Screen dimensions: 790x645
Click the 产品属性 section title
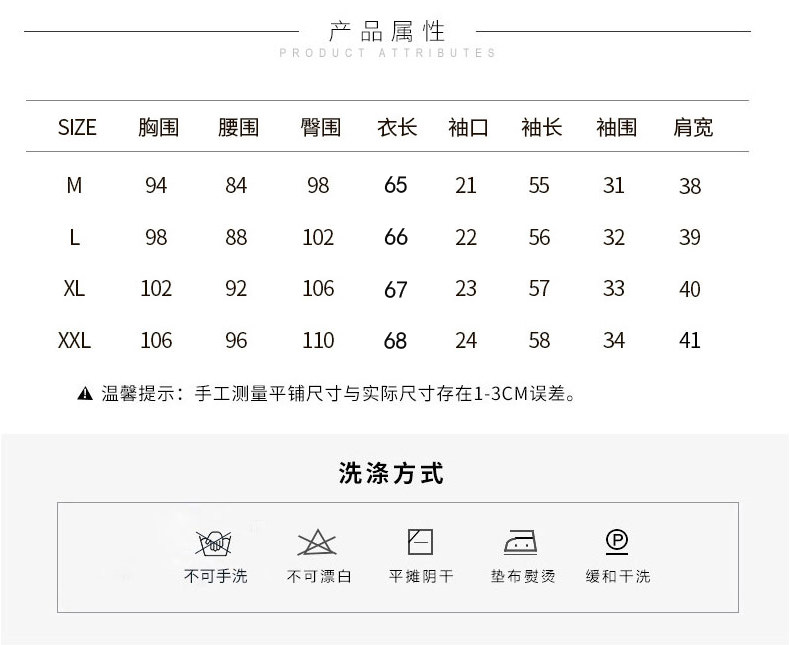387,30
